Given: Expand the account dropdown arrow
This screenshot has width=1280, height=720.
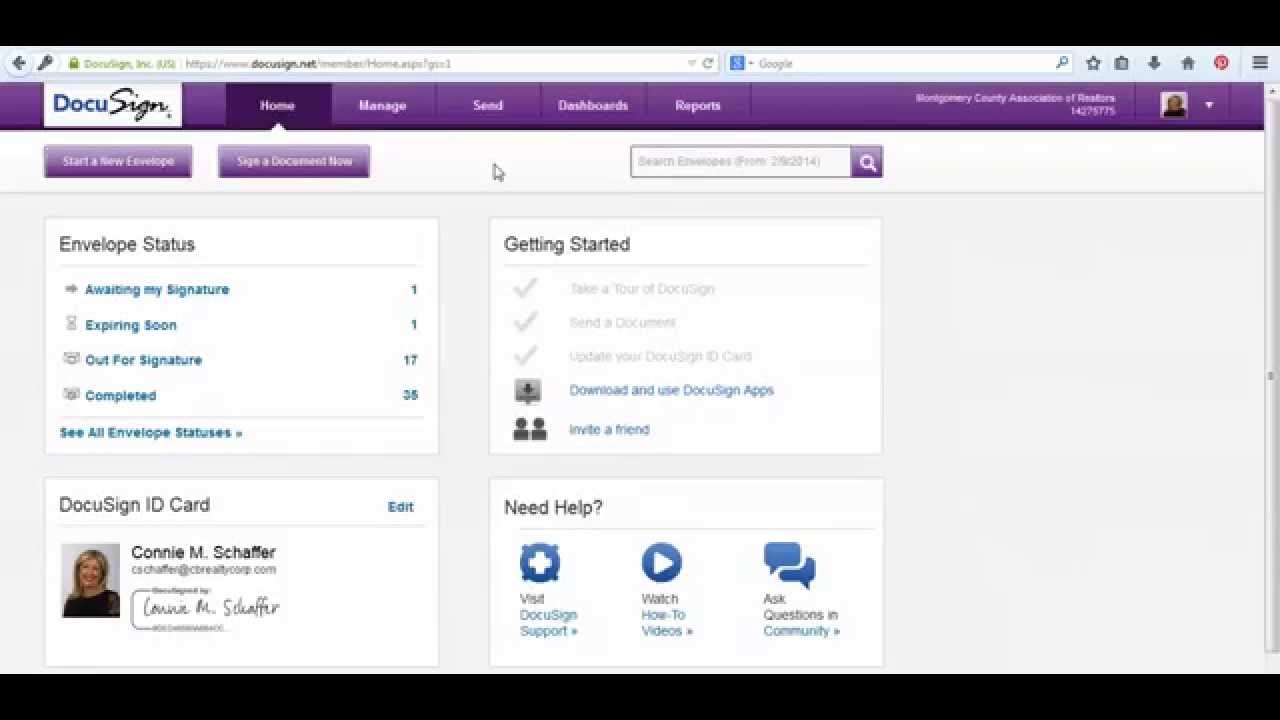Looking at the screenshot, I should pyautogui.click(x=1209, y=105).
